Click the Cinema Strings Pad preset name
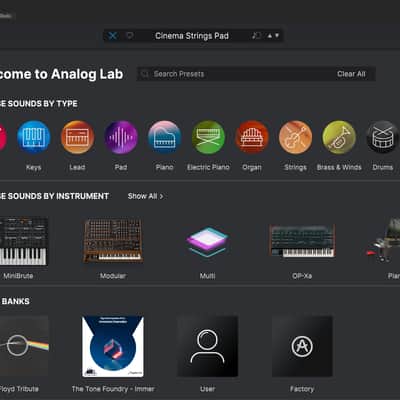 point(192,36)
